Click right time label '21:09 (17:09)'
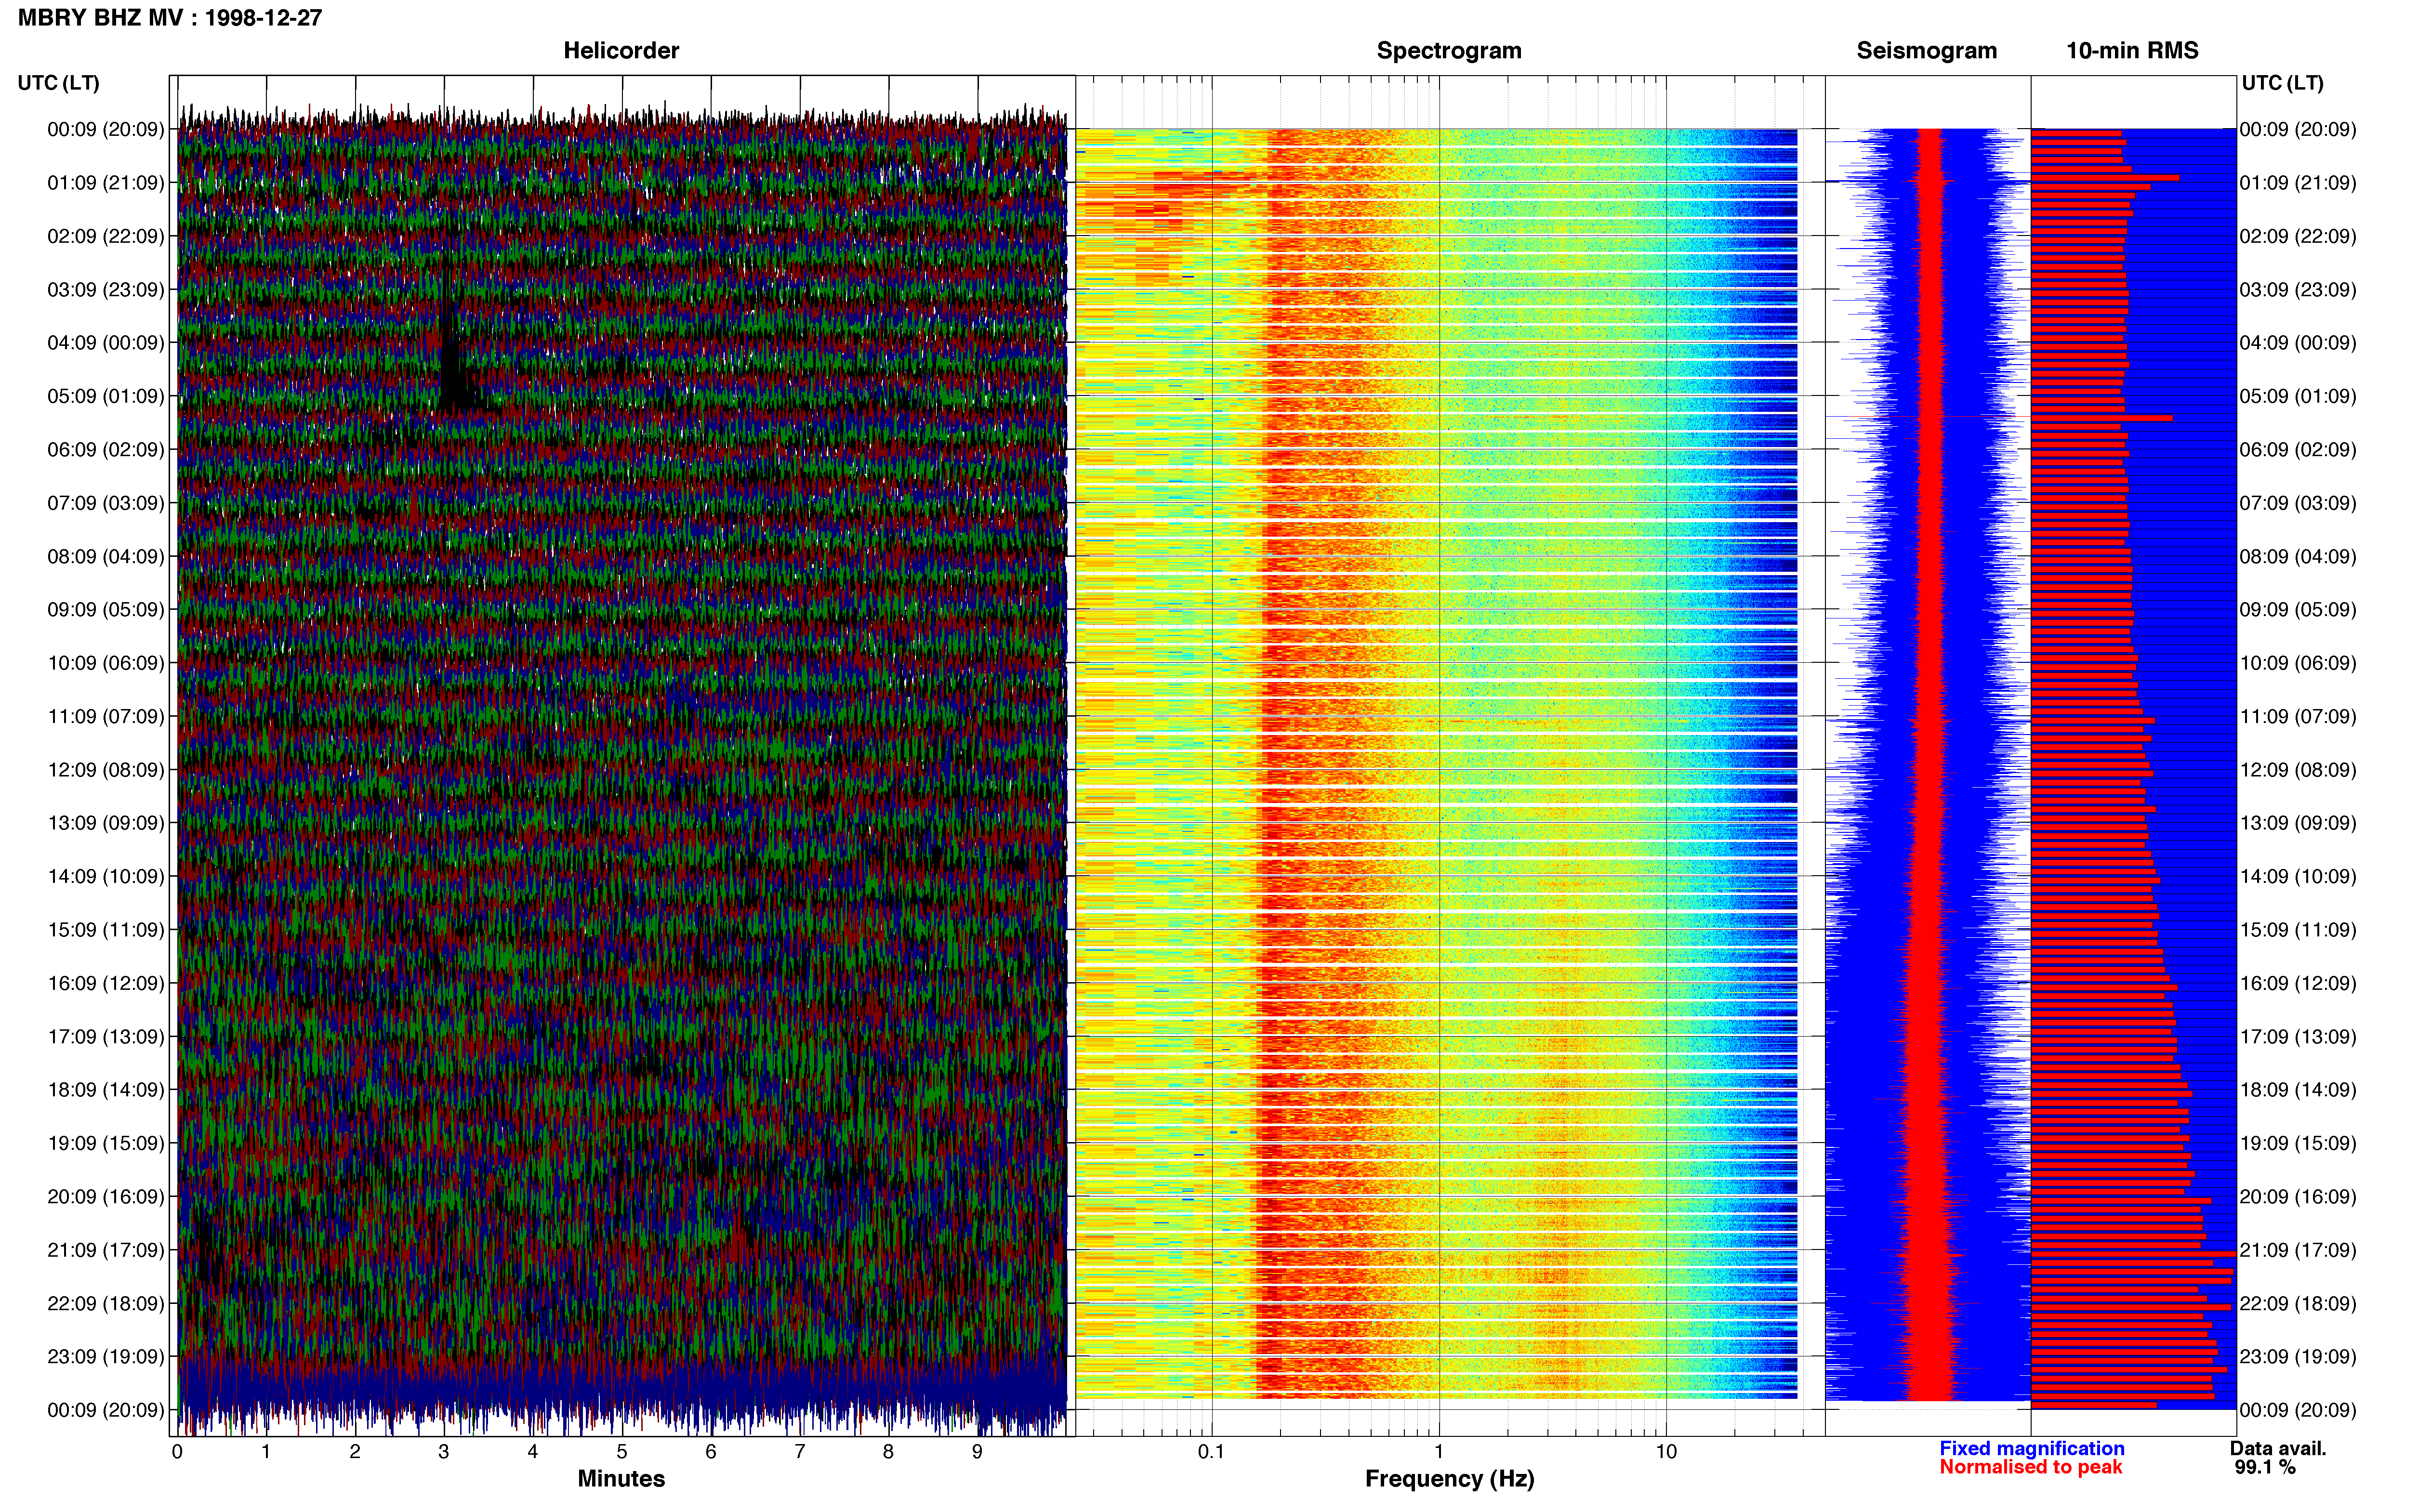Screen dimensions: 2418x1512 pos(2298,1250)
